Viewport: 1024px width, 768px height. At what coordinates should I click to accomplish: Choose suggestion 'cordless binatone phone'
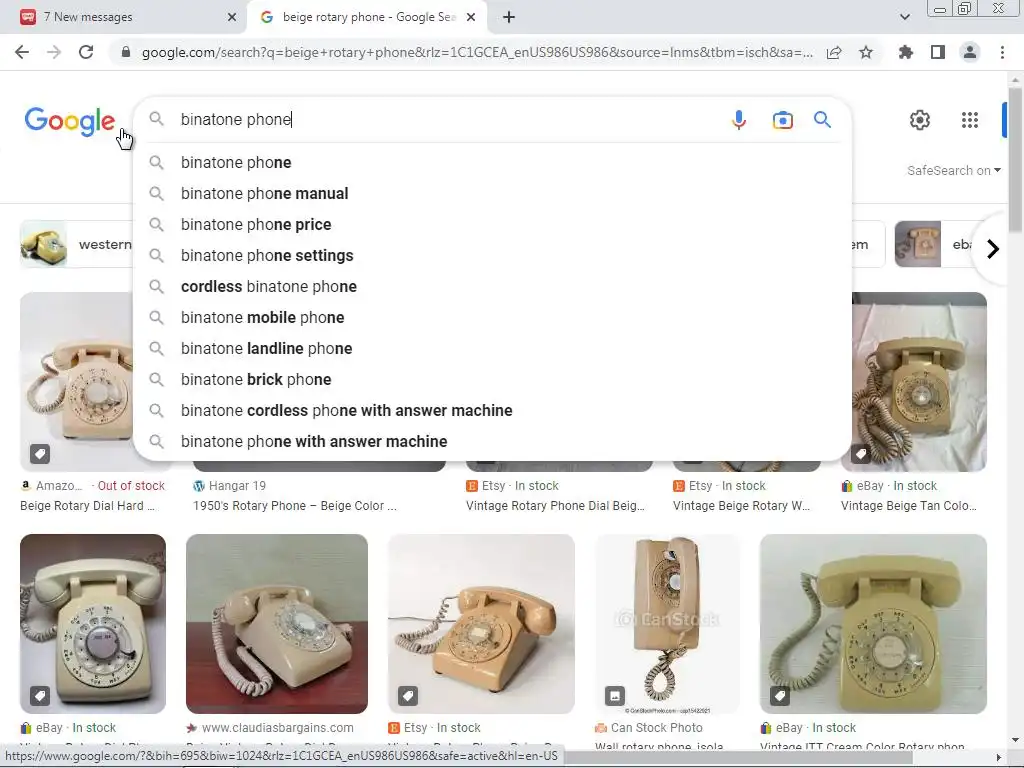(492, 287)
